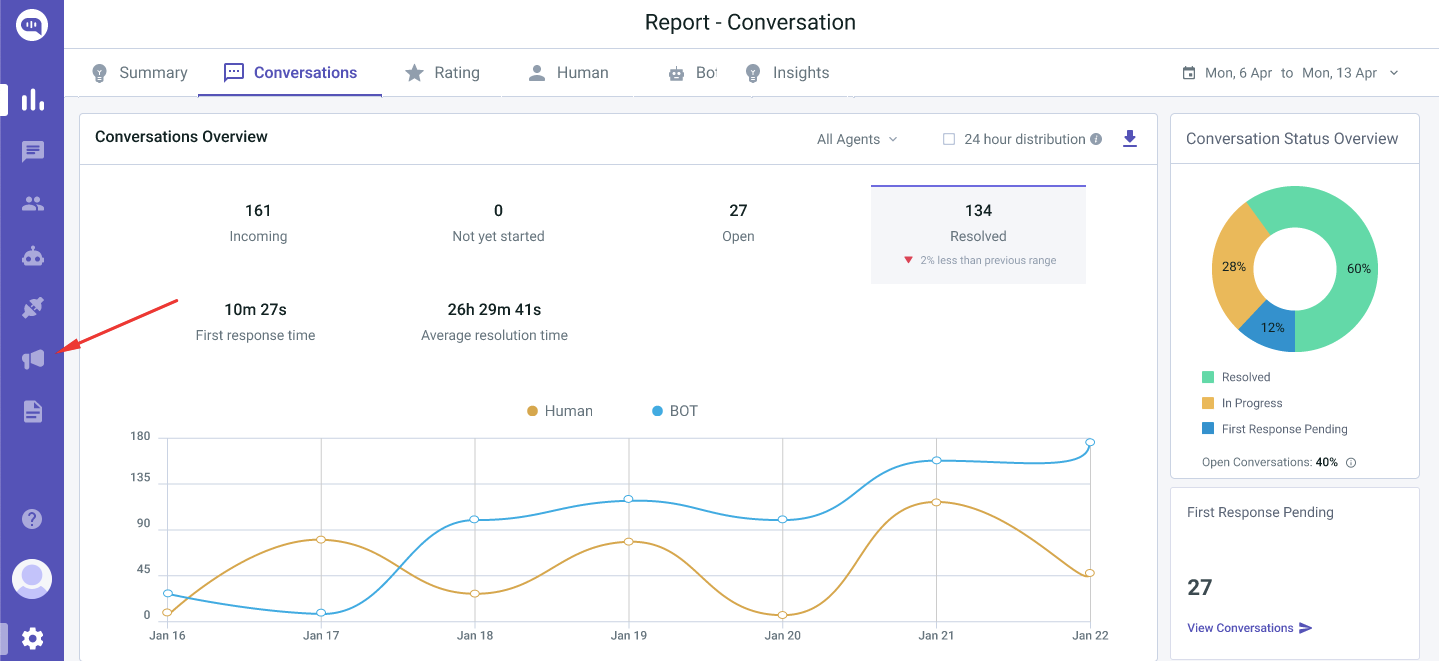Switch to the Rating tab
Viewport: 1439px width, 661px height.
coord(443,72)
